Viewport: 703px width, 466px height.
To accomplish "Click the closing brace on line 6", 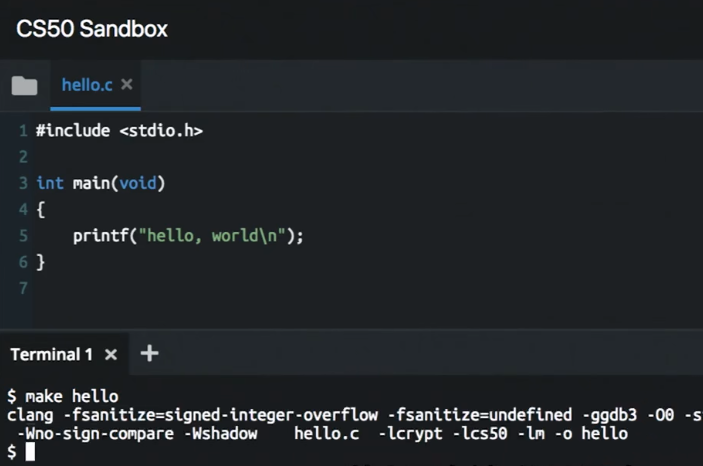I will [x=40, y=262].
